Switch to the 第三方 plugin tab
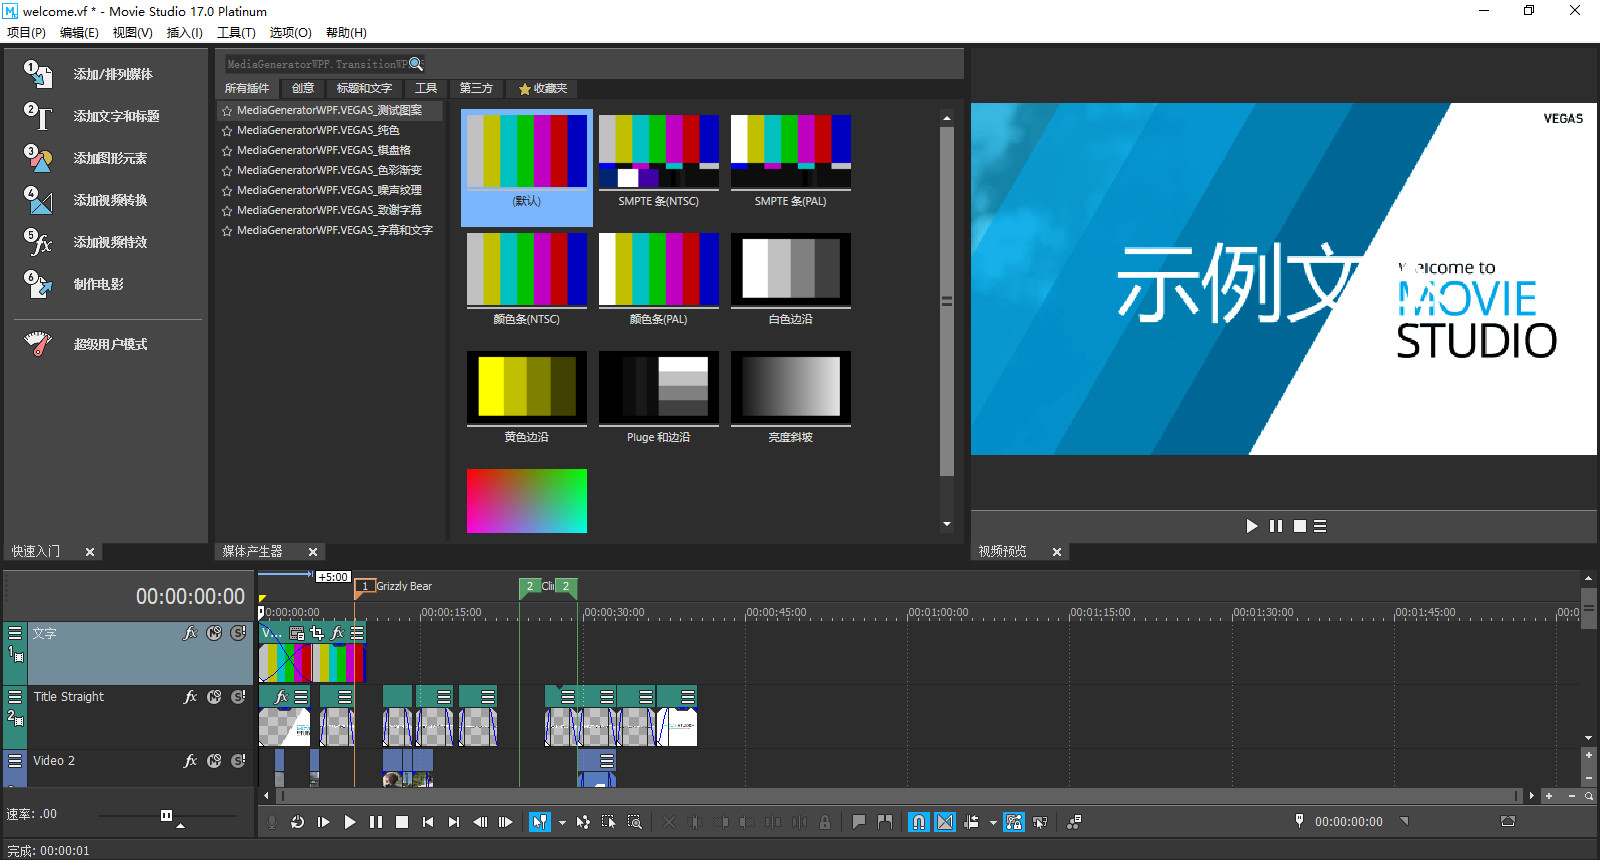The height and width of the screenshot is (860, 1600). 476,89
